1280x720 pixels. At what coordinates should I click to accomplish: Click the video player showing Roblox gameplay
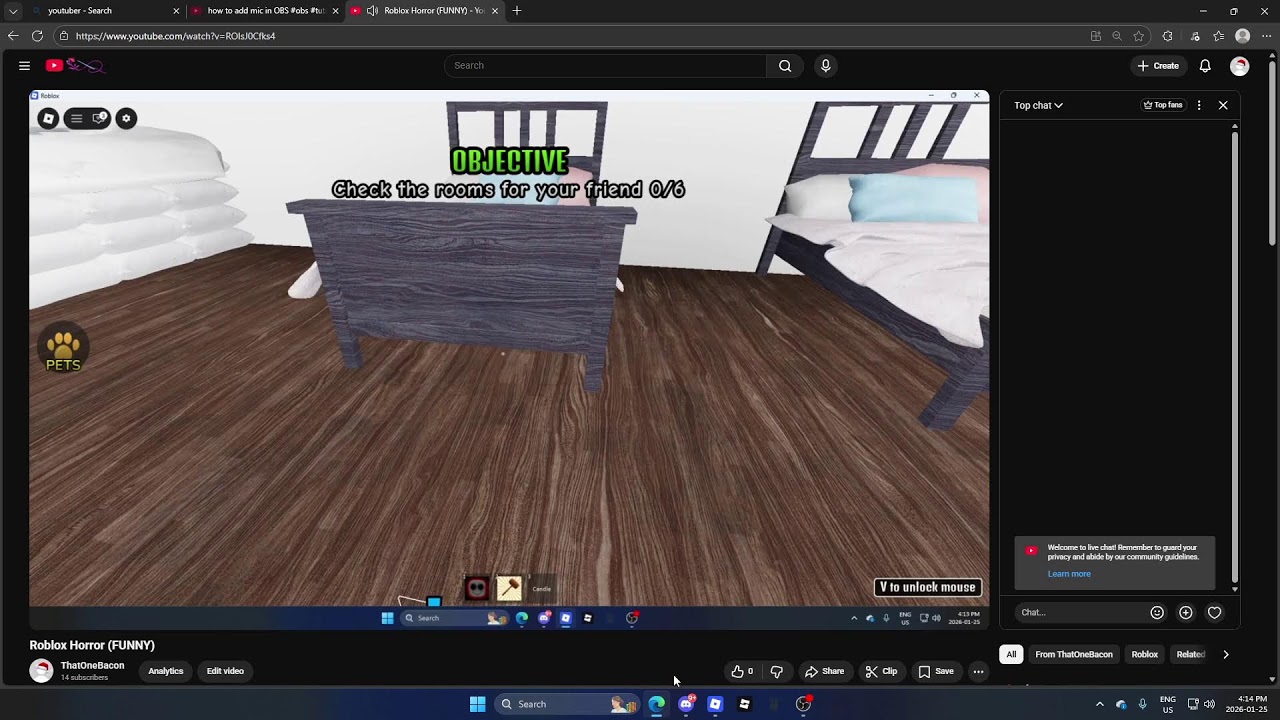tap(509, 360)
